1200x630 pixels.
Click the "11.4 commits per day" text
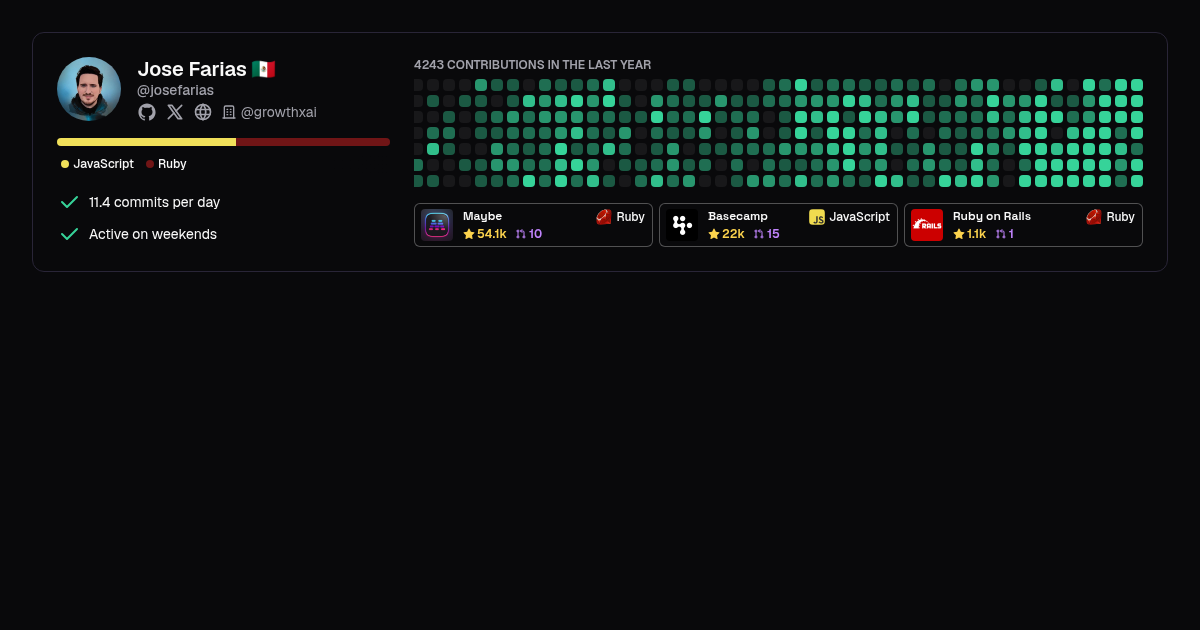(155, 202)
